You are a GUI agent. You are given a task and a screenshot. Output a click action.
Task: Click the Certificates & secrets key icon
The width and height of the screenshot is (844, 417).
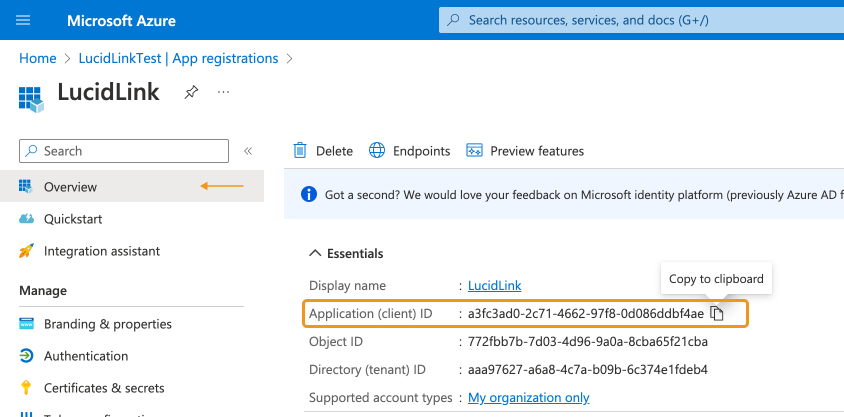coord(25,387)
